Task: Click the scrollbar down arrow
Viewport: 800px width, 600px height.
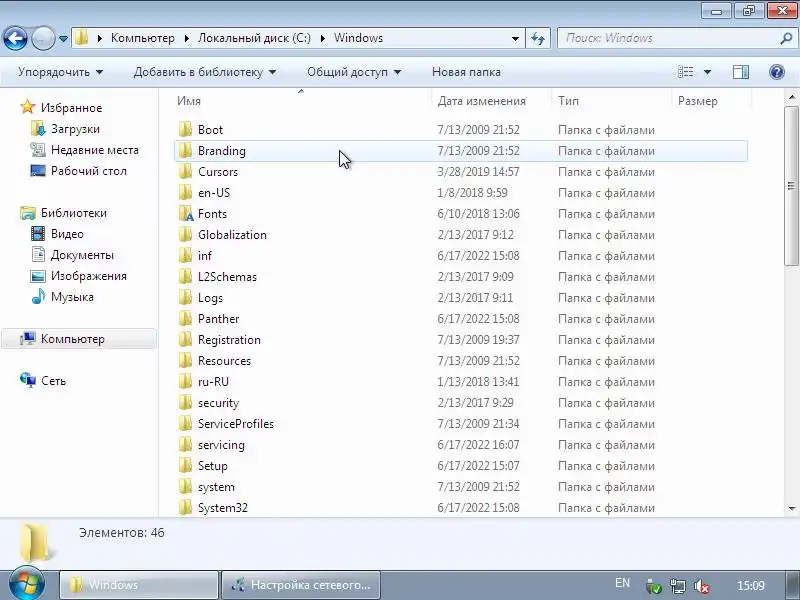Action: tap(791, 508)
